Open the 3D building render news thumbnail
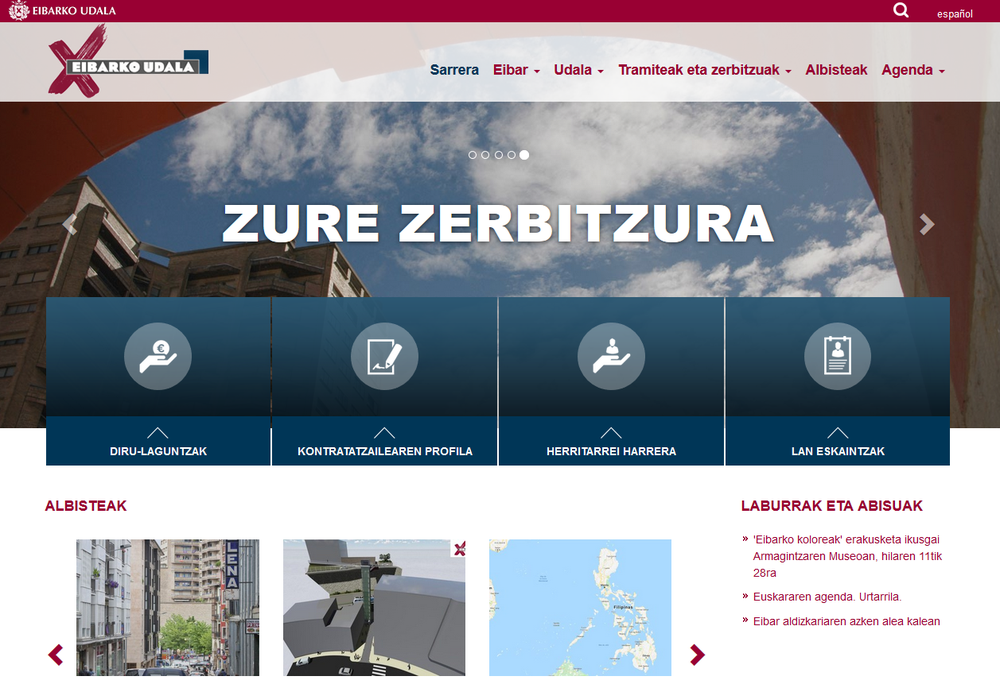Screen dimensions: 1000x684 [x=374, y=608]
